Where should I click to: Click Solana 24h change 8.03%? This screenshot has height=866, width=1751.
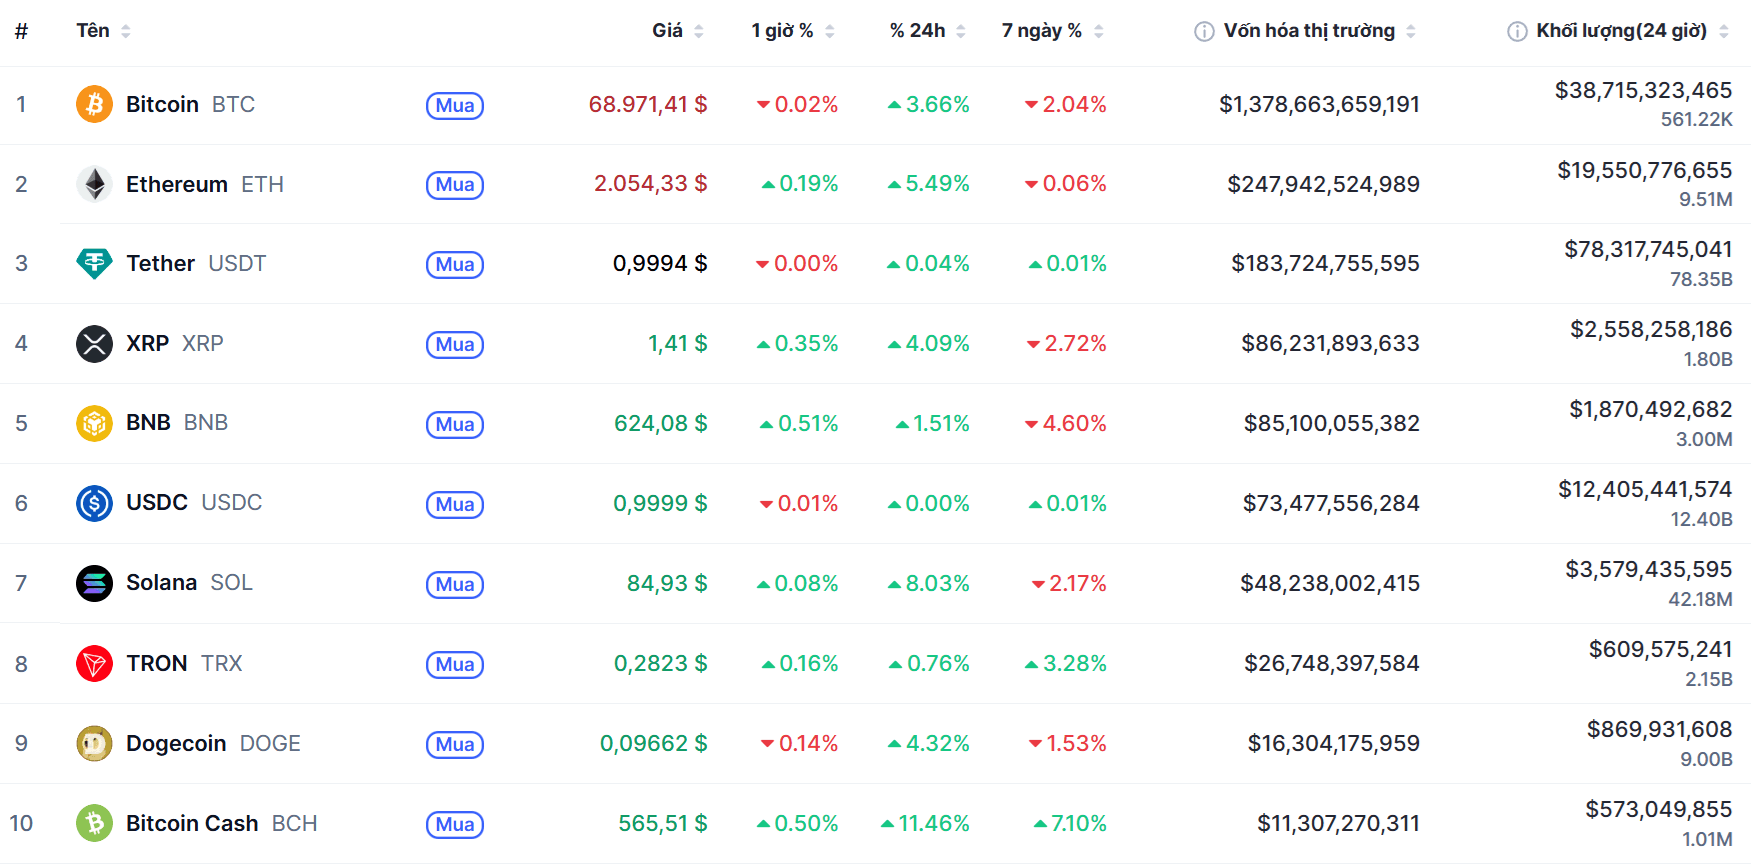(929, 583)
